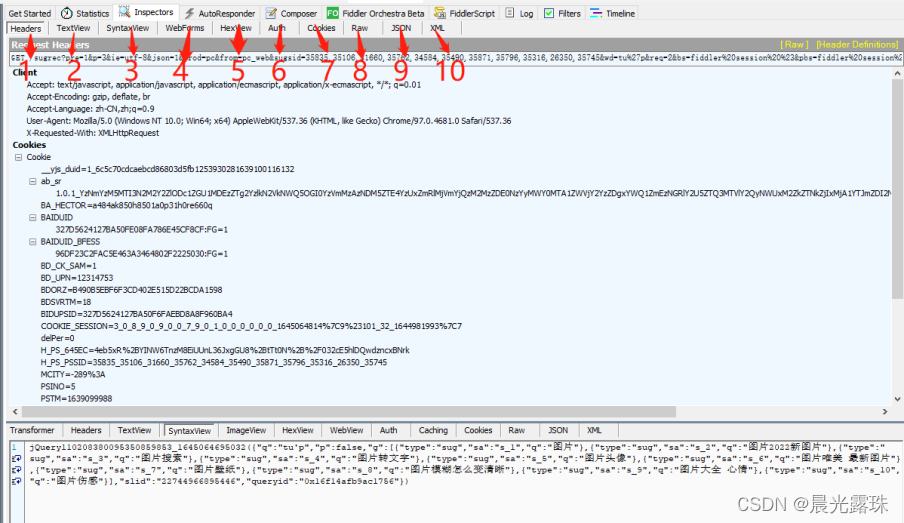This screenshot has height=523, width=904.
Task: Select the BD_UPN=12314753 cookie entry
Action: 77,278
